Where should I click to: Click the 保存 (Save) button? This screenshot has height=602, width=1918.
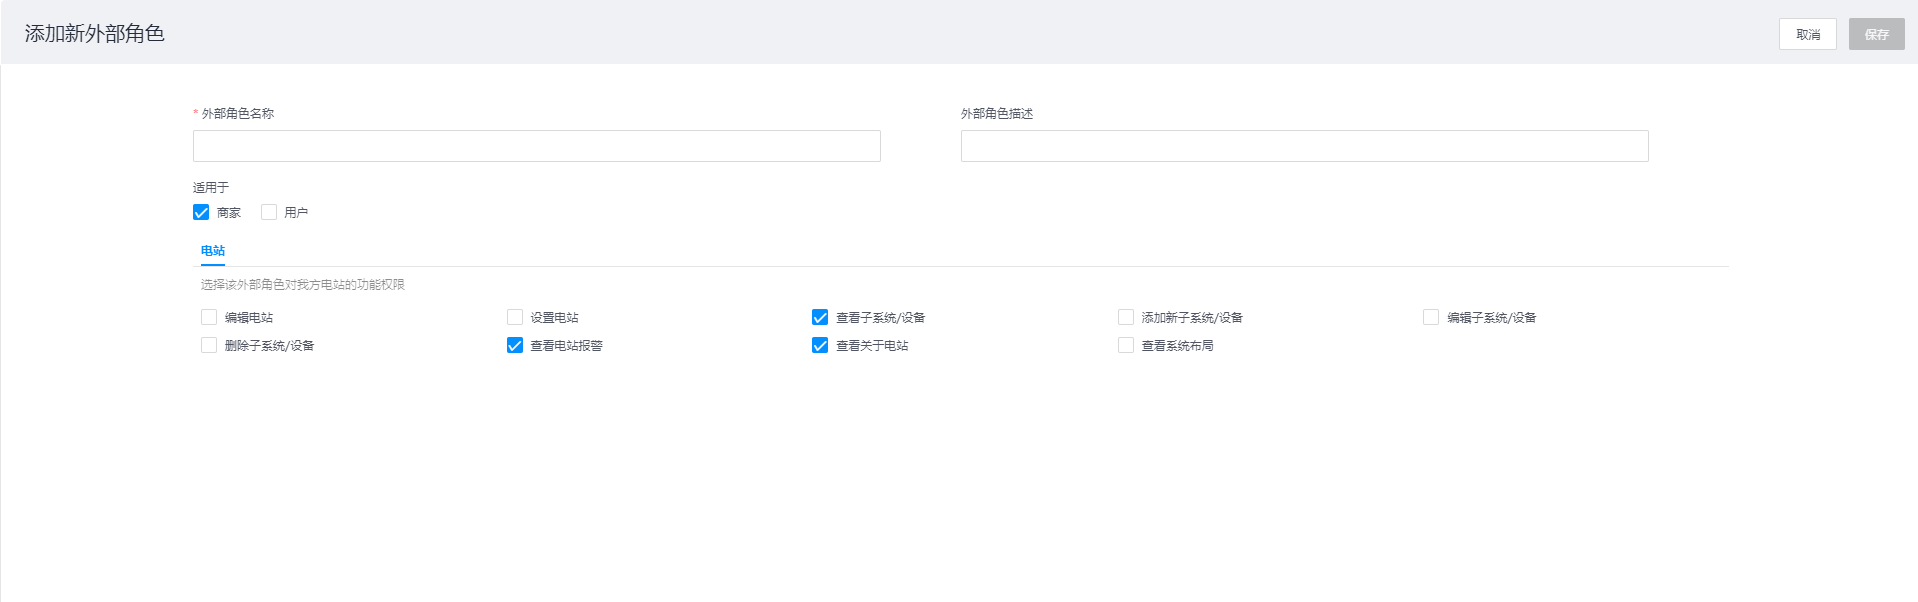tap(1876, 34)
